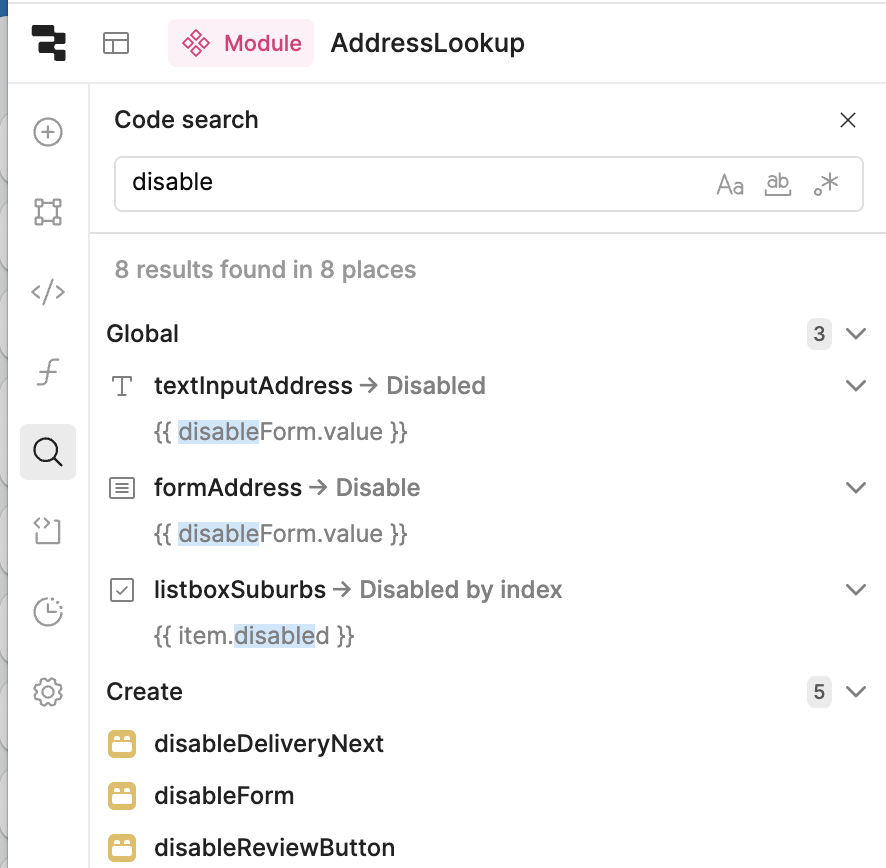Open the add component plus icon

tap(48, 132)
